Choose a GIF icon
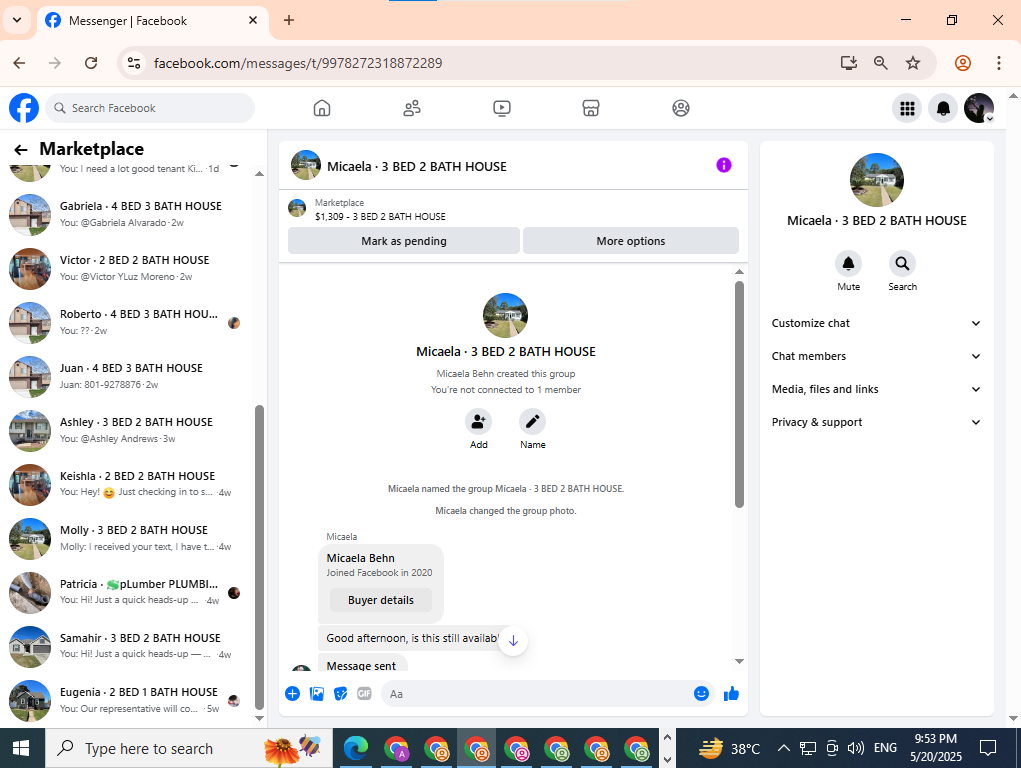This screenshot has width=1021, height=768. point(365,694)
